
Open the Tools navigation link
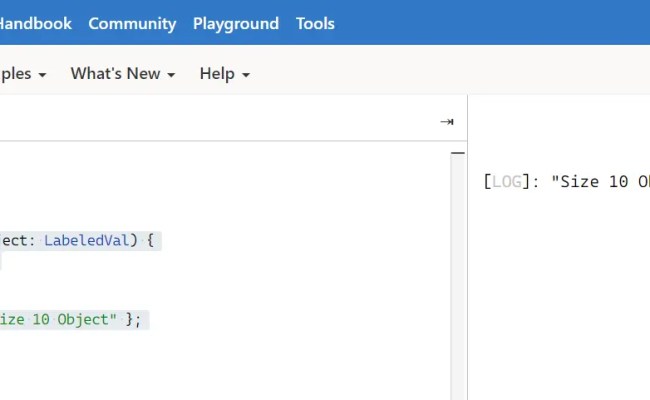tap(315, 24)
